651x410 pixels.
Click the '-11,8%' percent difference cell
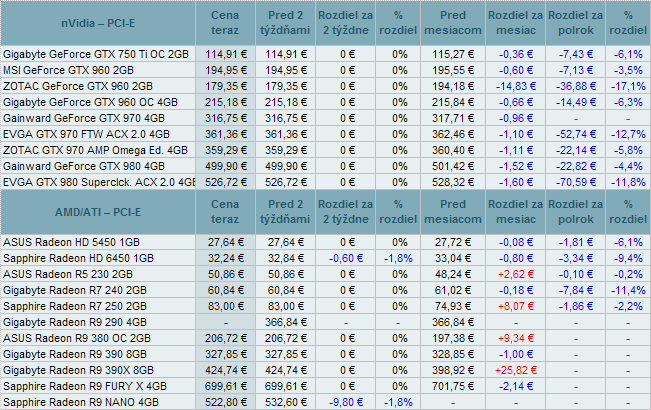click(x=629, y=182)
